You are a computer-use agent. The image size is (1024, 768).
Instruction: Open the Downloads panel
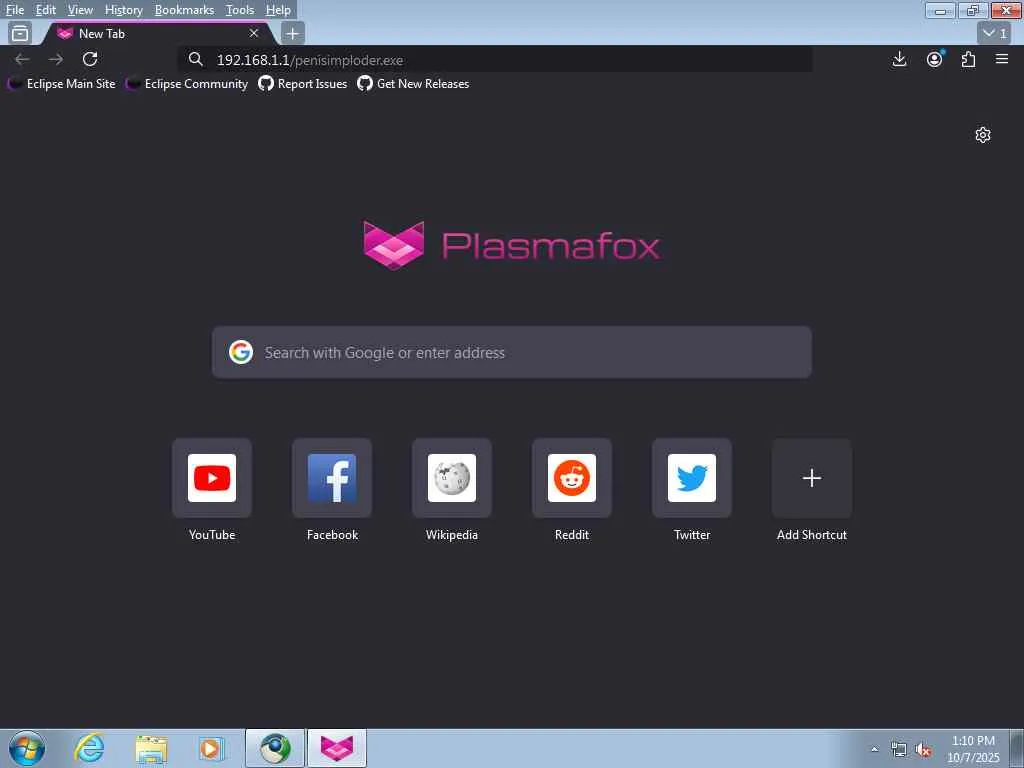pyautogui.click(x=899, y=59)
